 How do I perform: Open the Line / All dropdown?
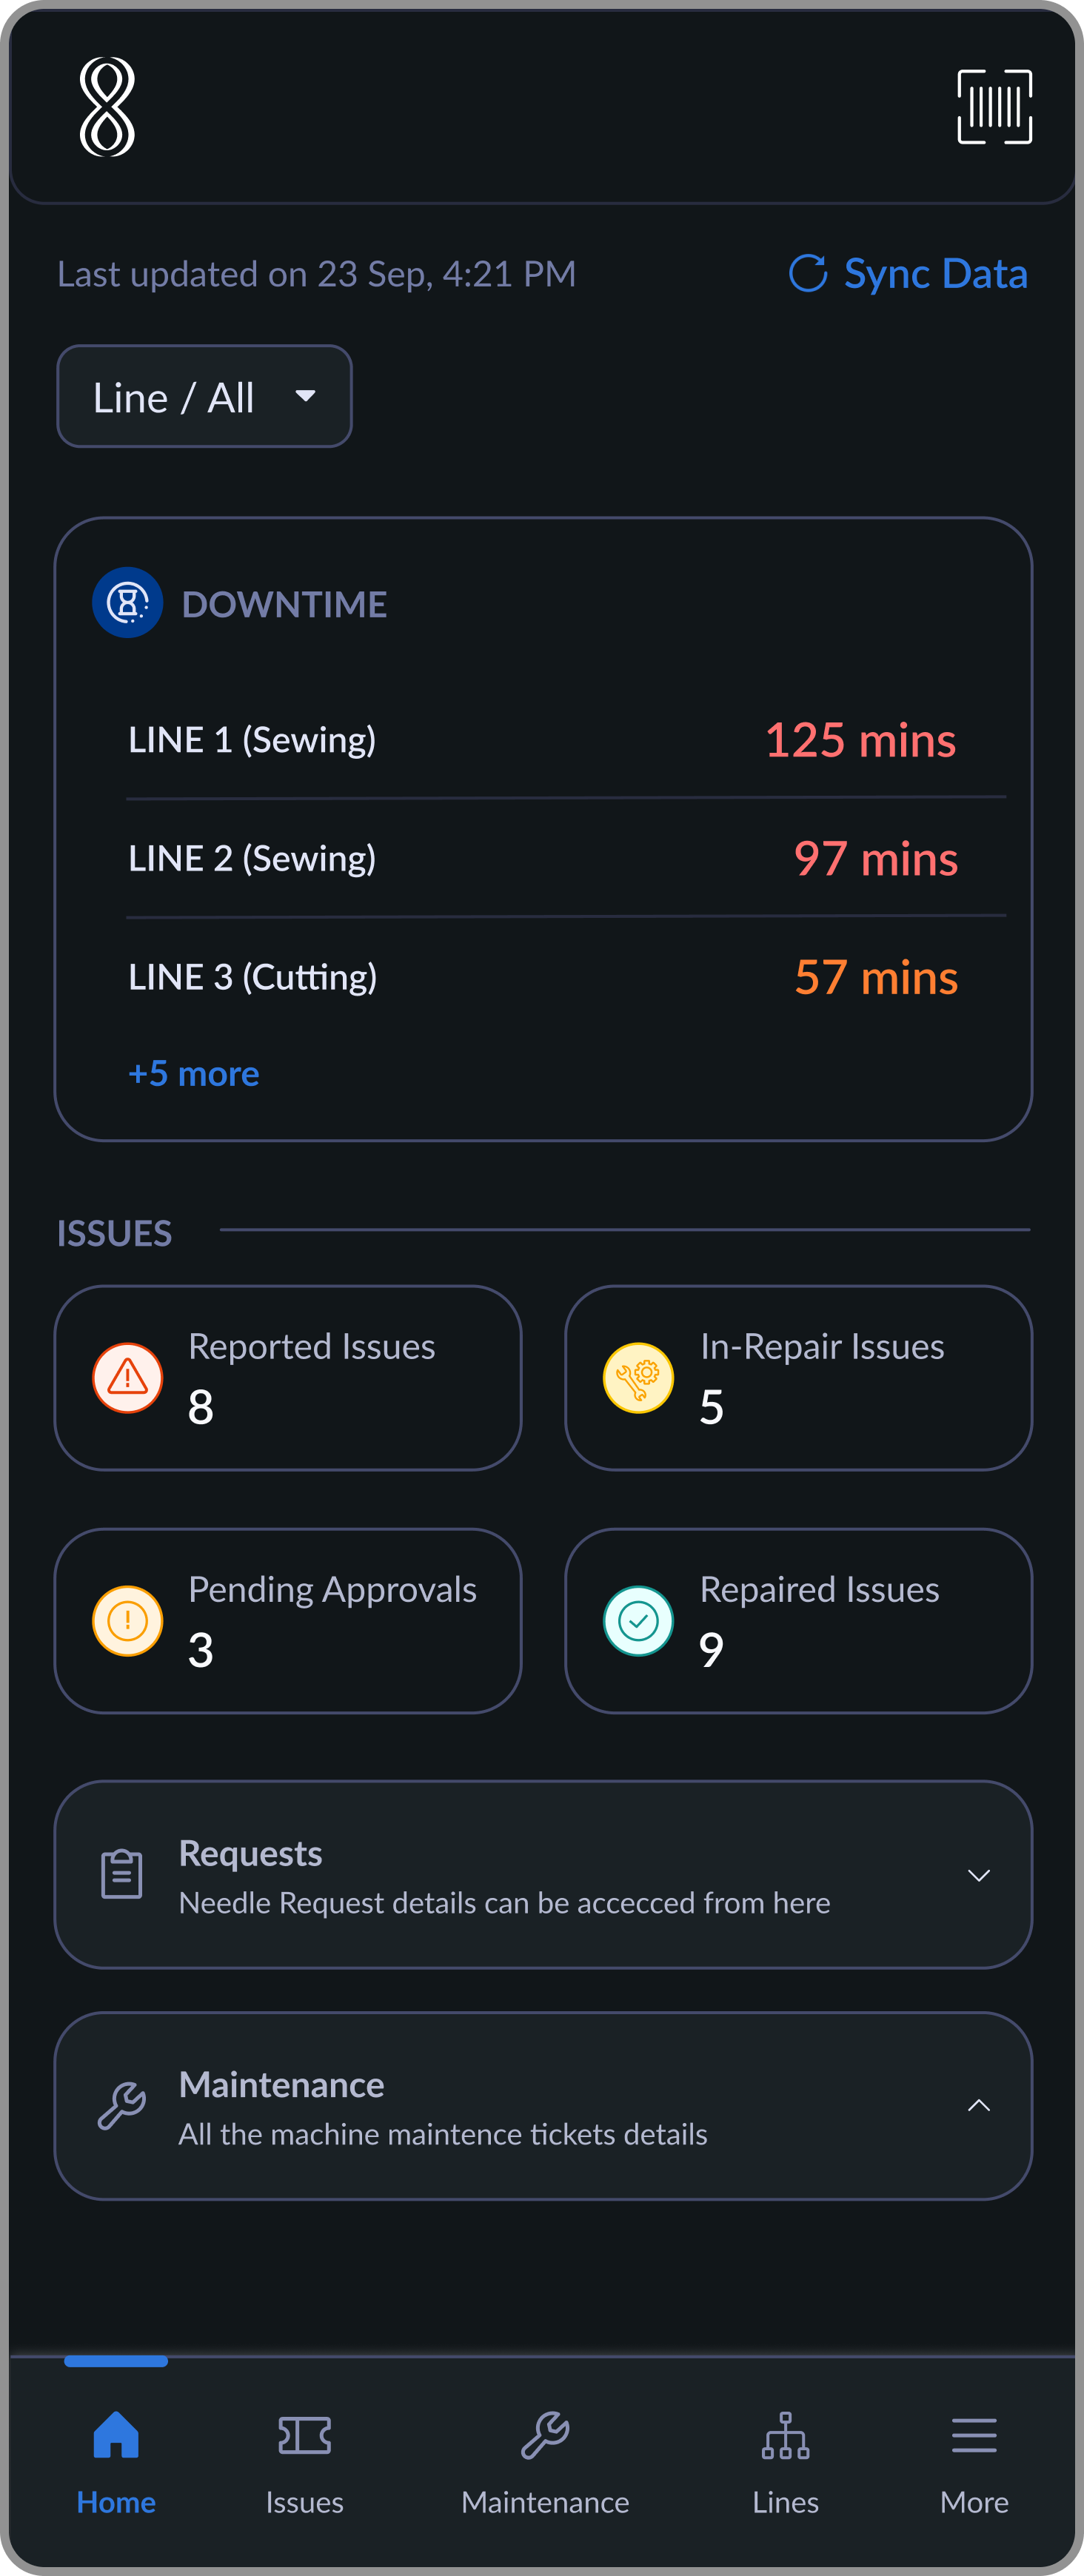(204, 397)
